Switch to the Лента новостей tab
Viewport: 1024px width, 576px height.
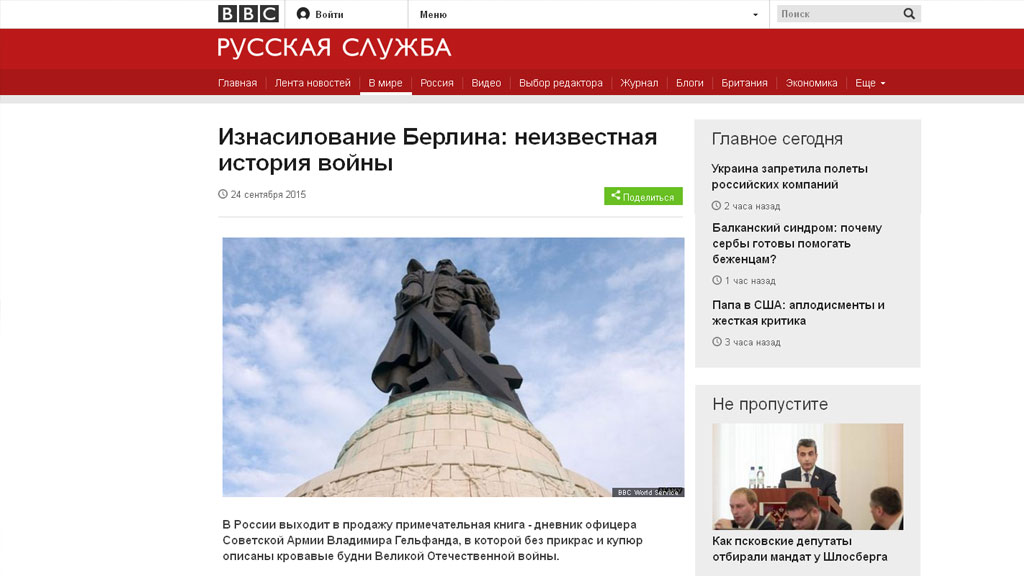click(x=312, y=83)
